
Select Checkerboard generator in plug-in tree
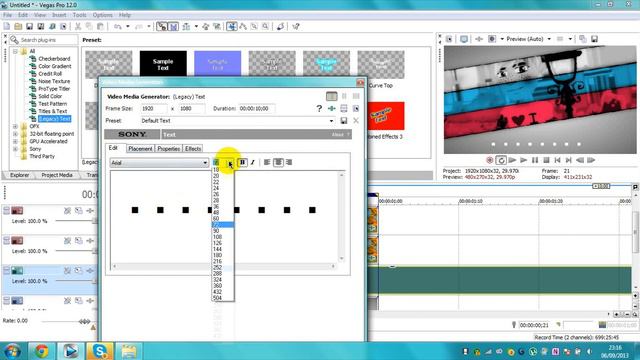pyautogui.click(x=54, y=59)
